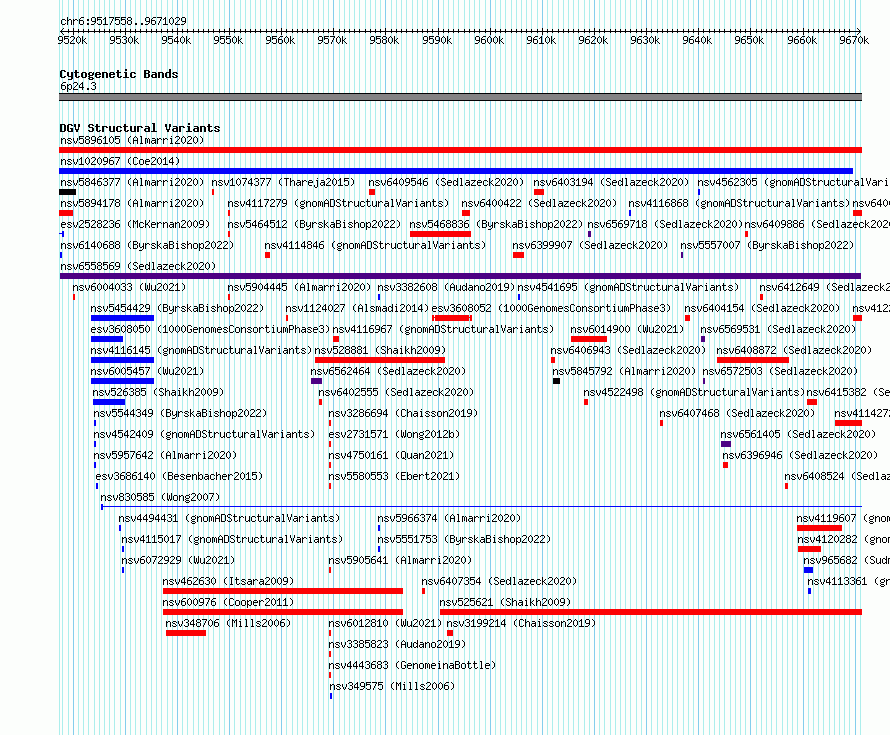Click the nsv6561405 (Sedlazeck2020) purple block
890x735 pixels.
(x=726, y=444)
